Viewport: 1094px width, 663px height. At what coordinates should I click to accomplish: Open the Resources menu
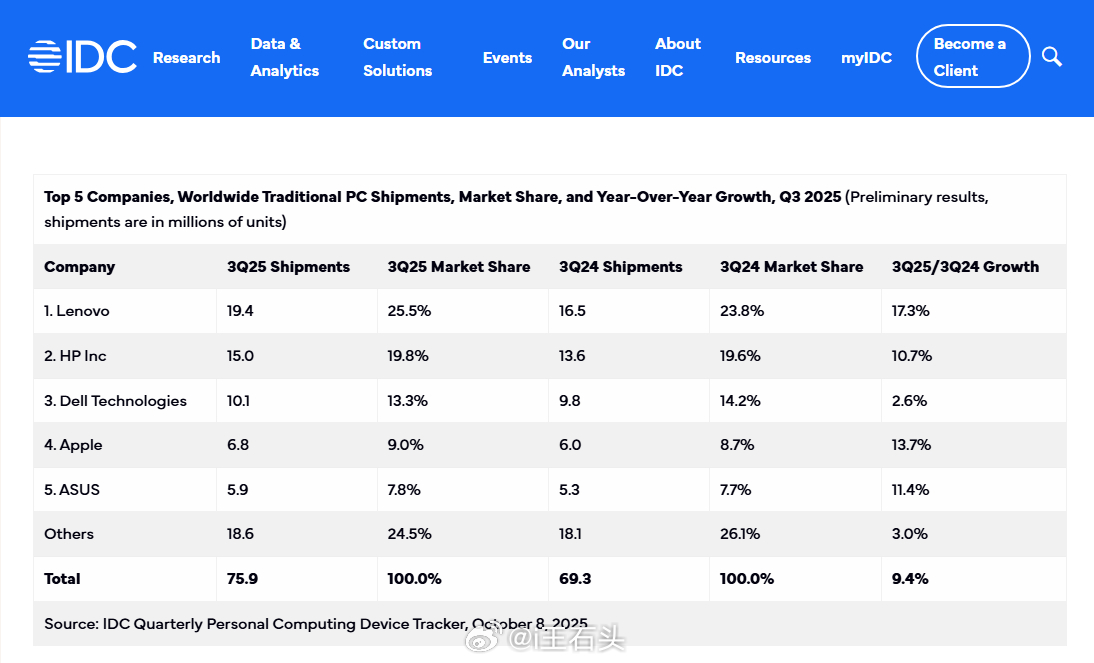click(773, 57)
